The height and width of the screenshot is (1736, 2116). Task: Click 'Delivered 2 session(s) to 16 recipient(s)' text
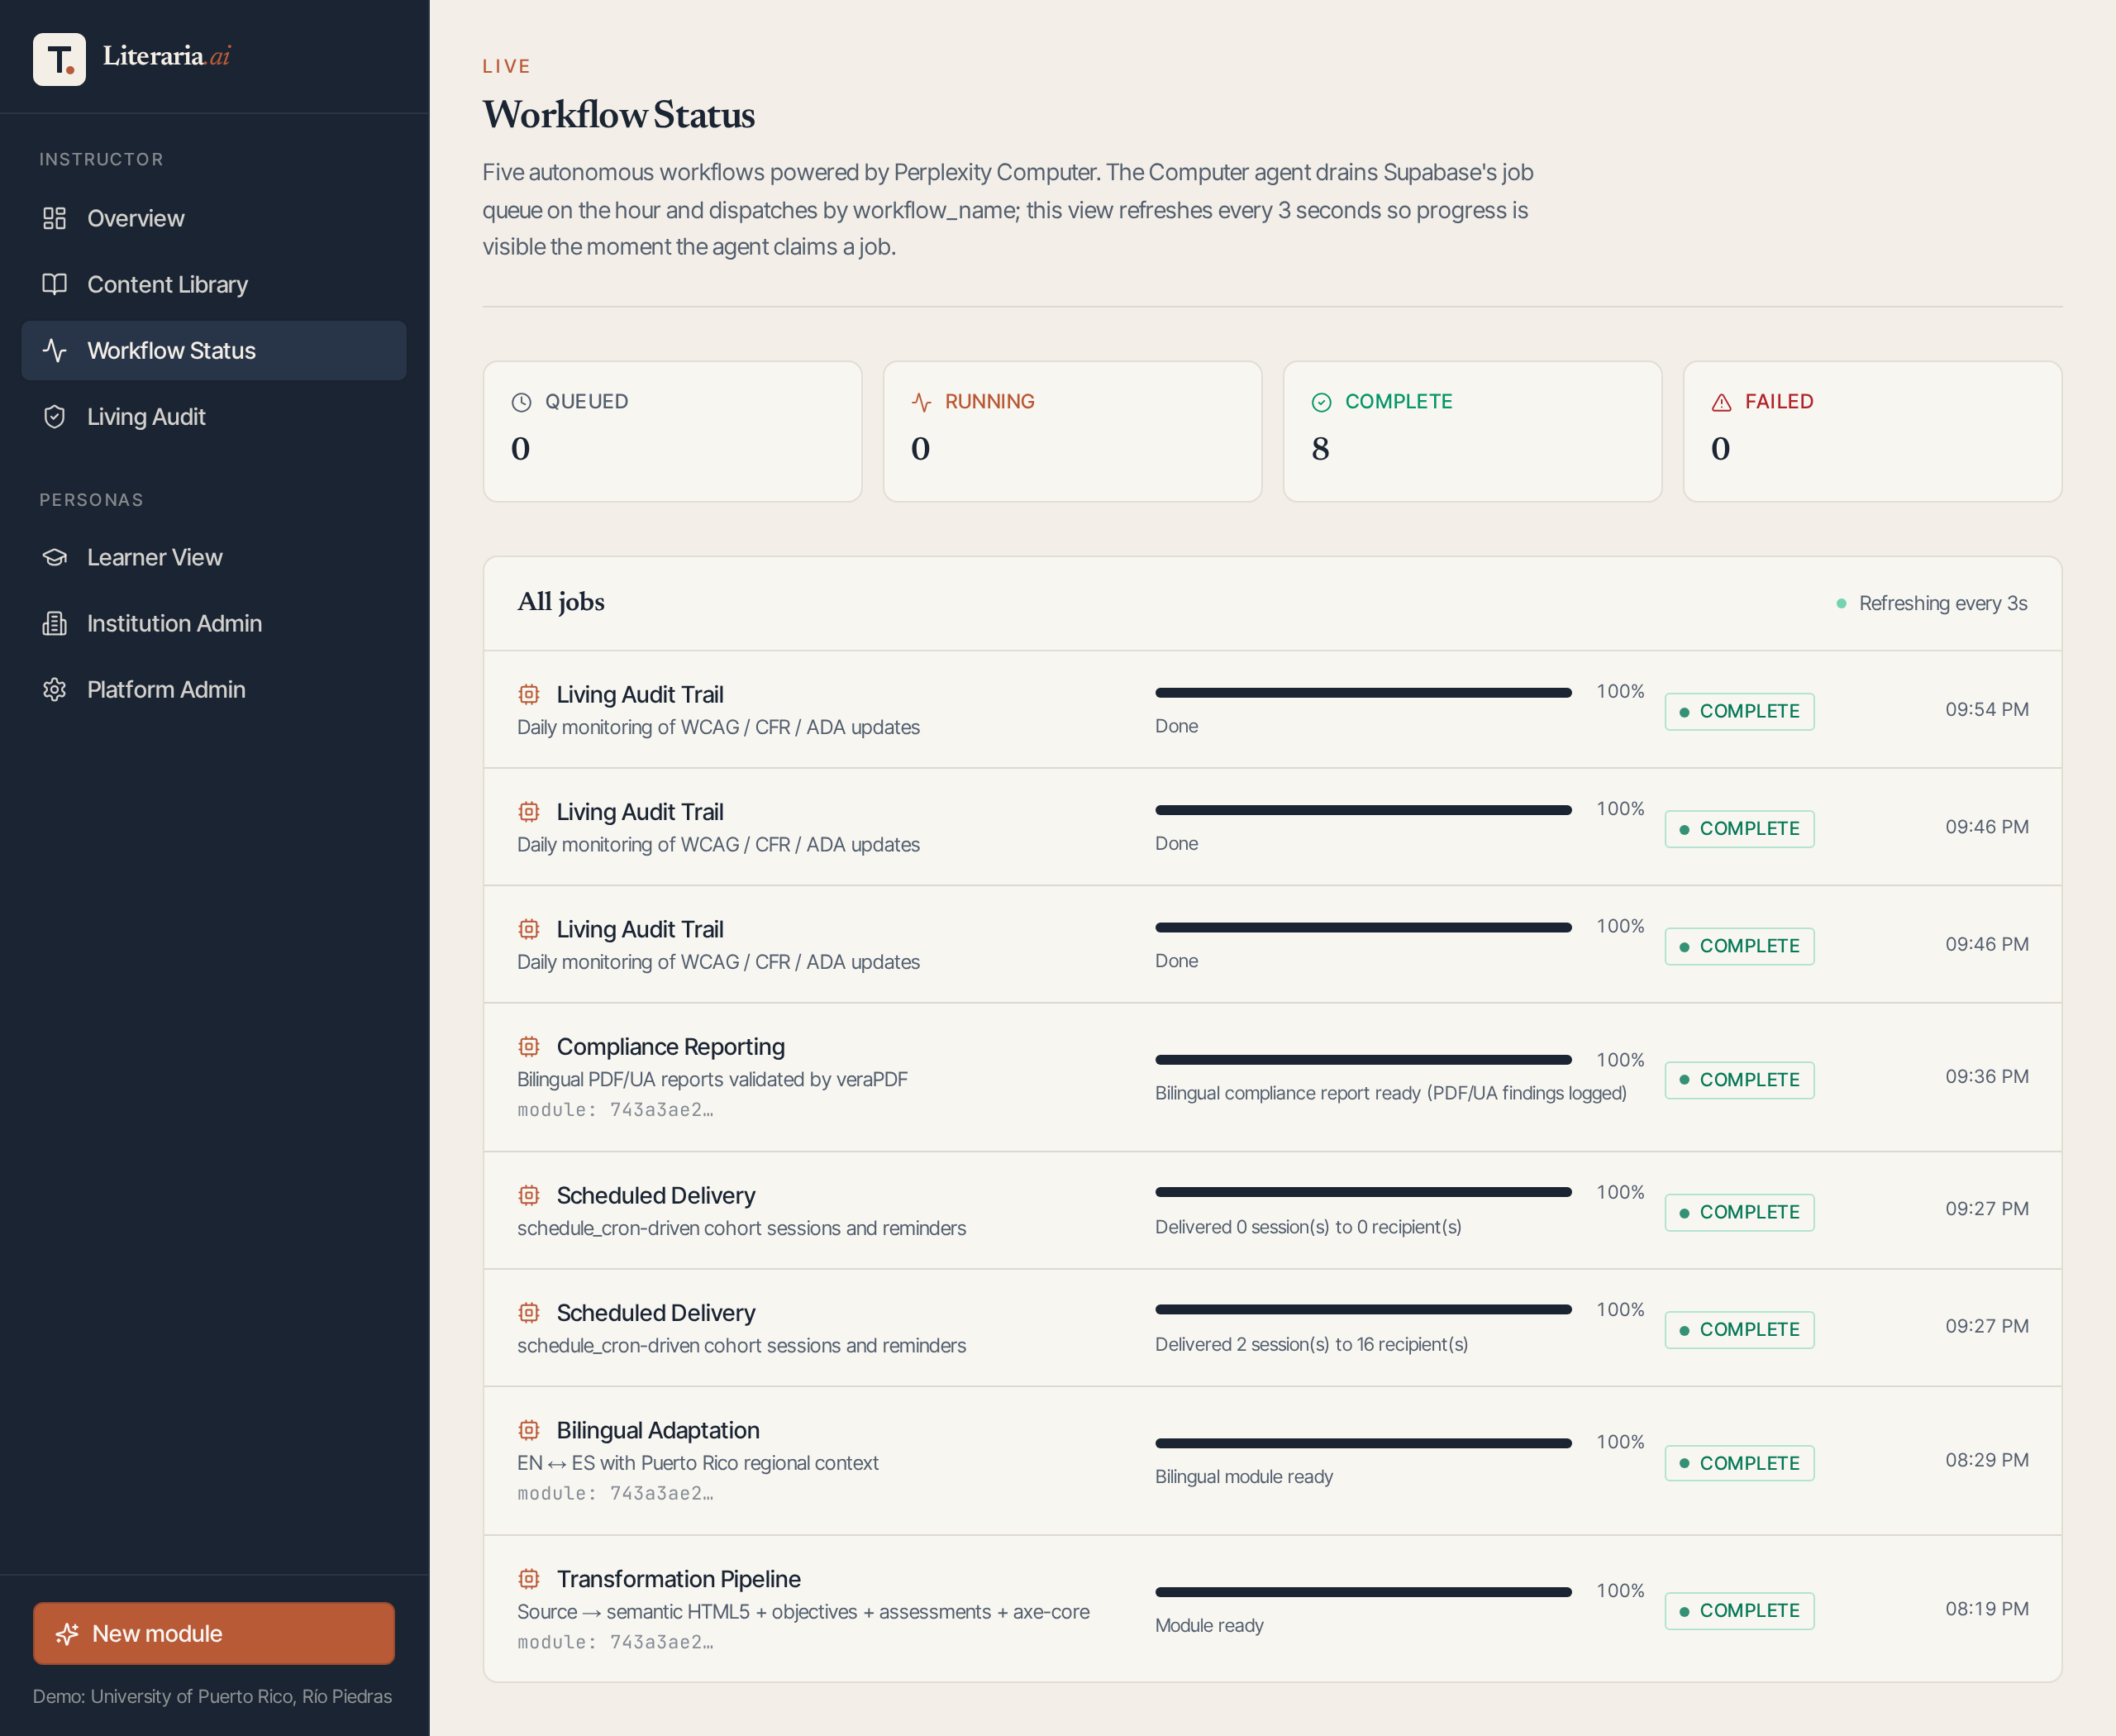[1311, 1344]
